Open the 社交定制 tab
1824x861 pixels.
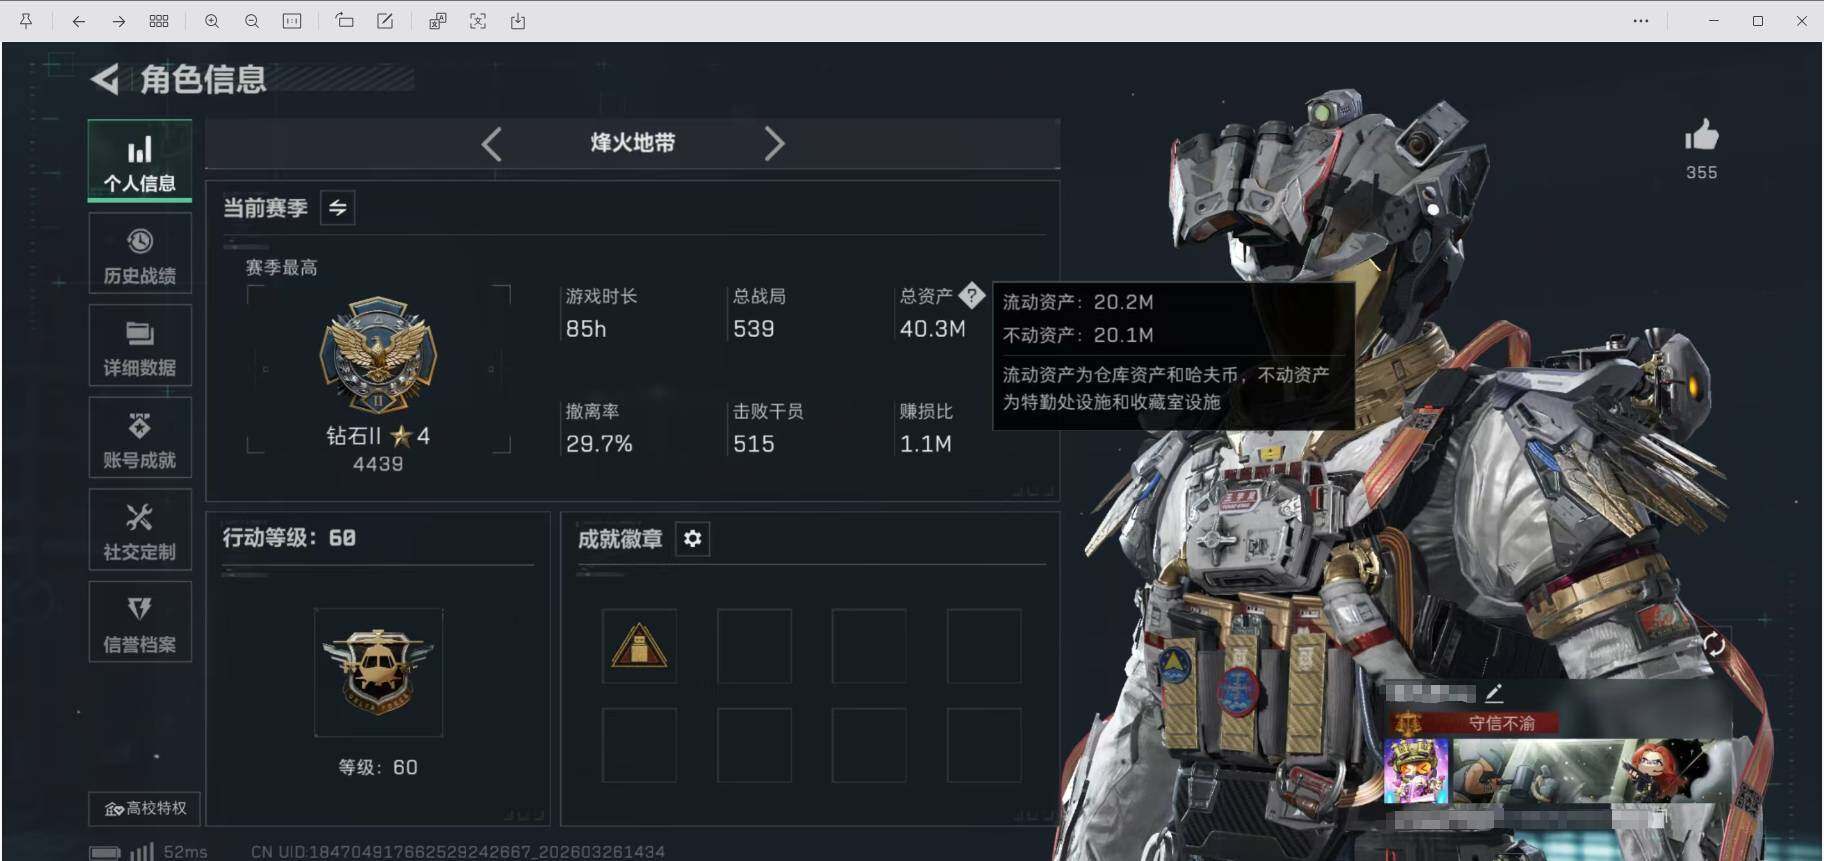click(x=140, y=530)
